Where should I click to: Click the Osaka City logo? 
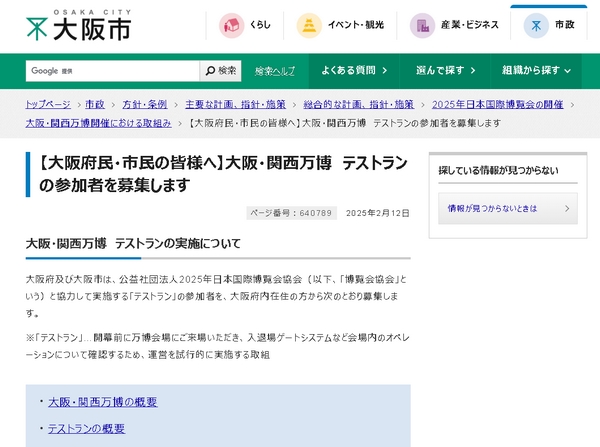point(79,25)
